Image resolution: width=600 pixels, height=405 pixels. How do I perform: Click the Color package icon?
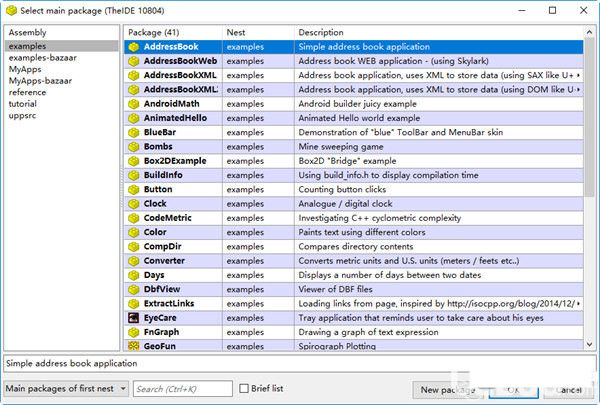tap(134, 232)
